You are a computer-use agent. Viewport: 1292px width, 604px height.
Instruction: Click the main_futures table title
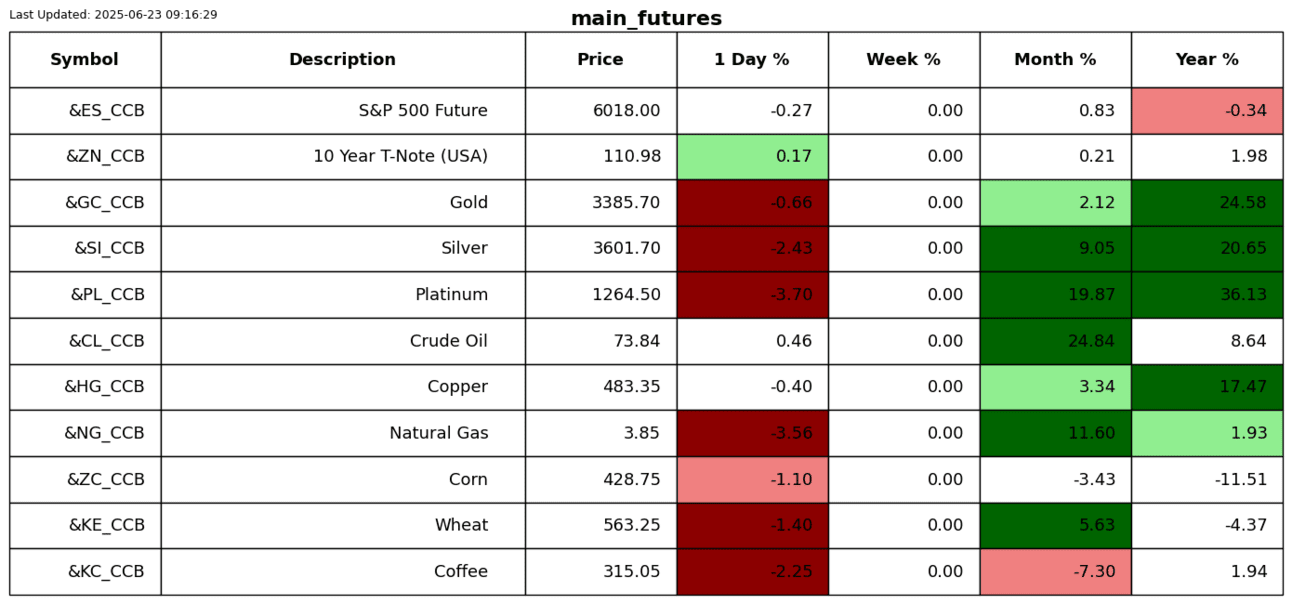646,19
